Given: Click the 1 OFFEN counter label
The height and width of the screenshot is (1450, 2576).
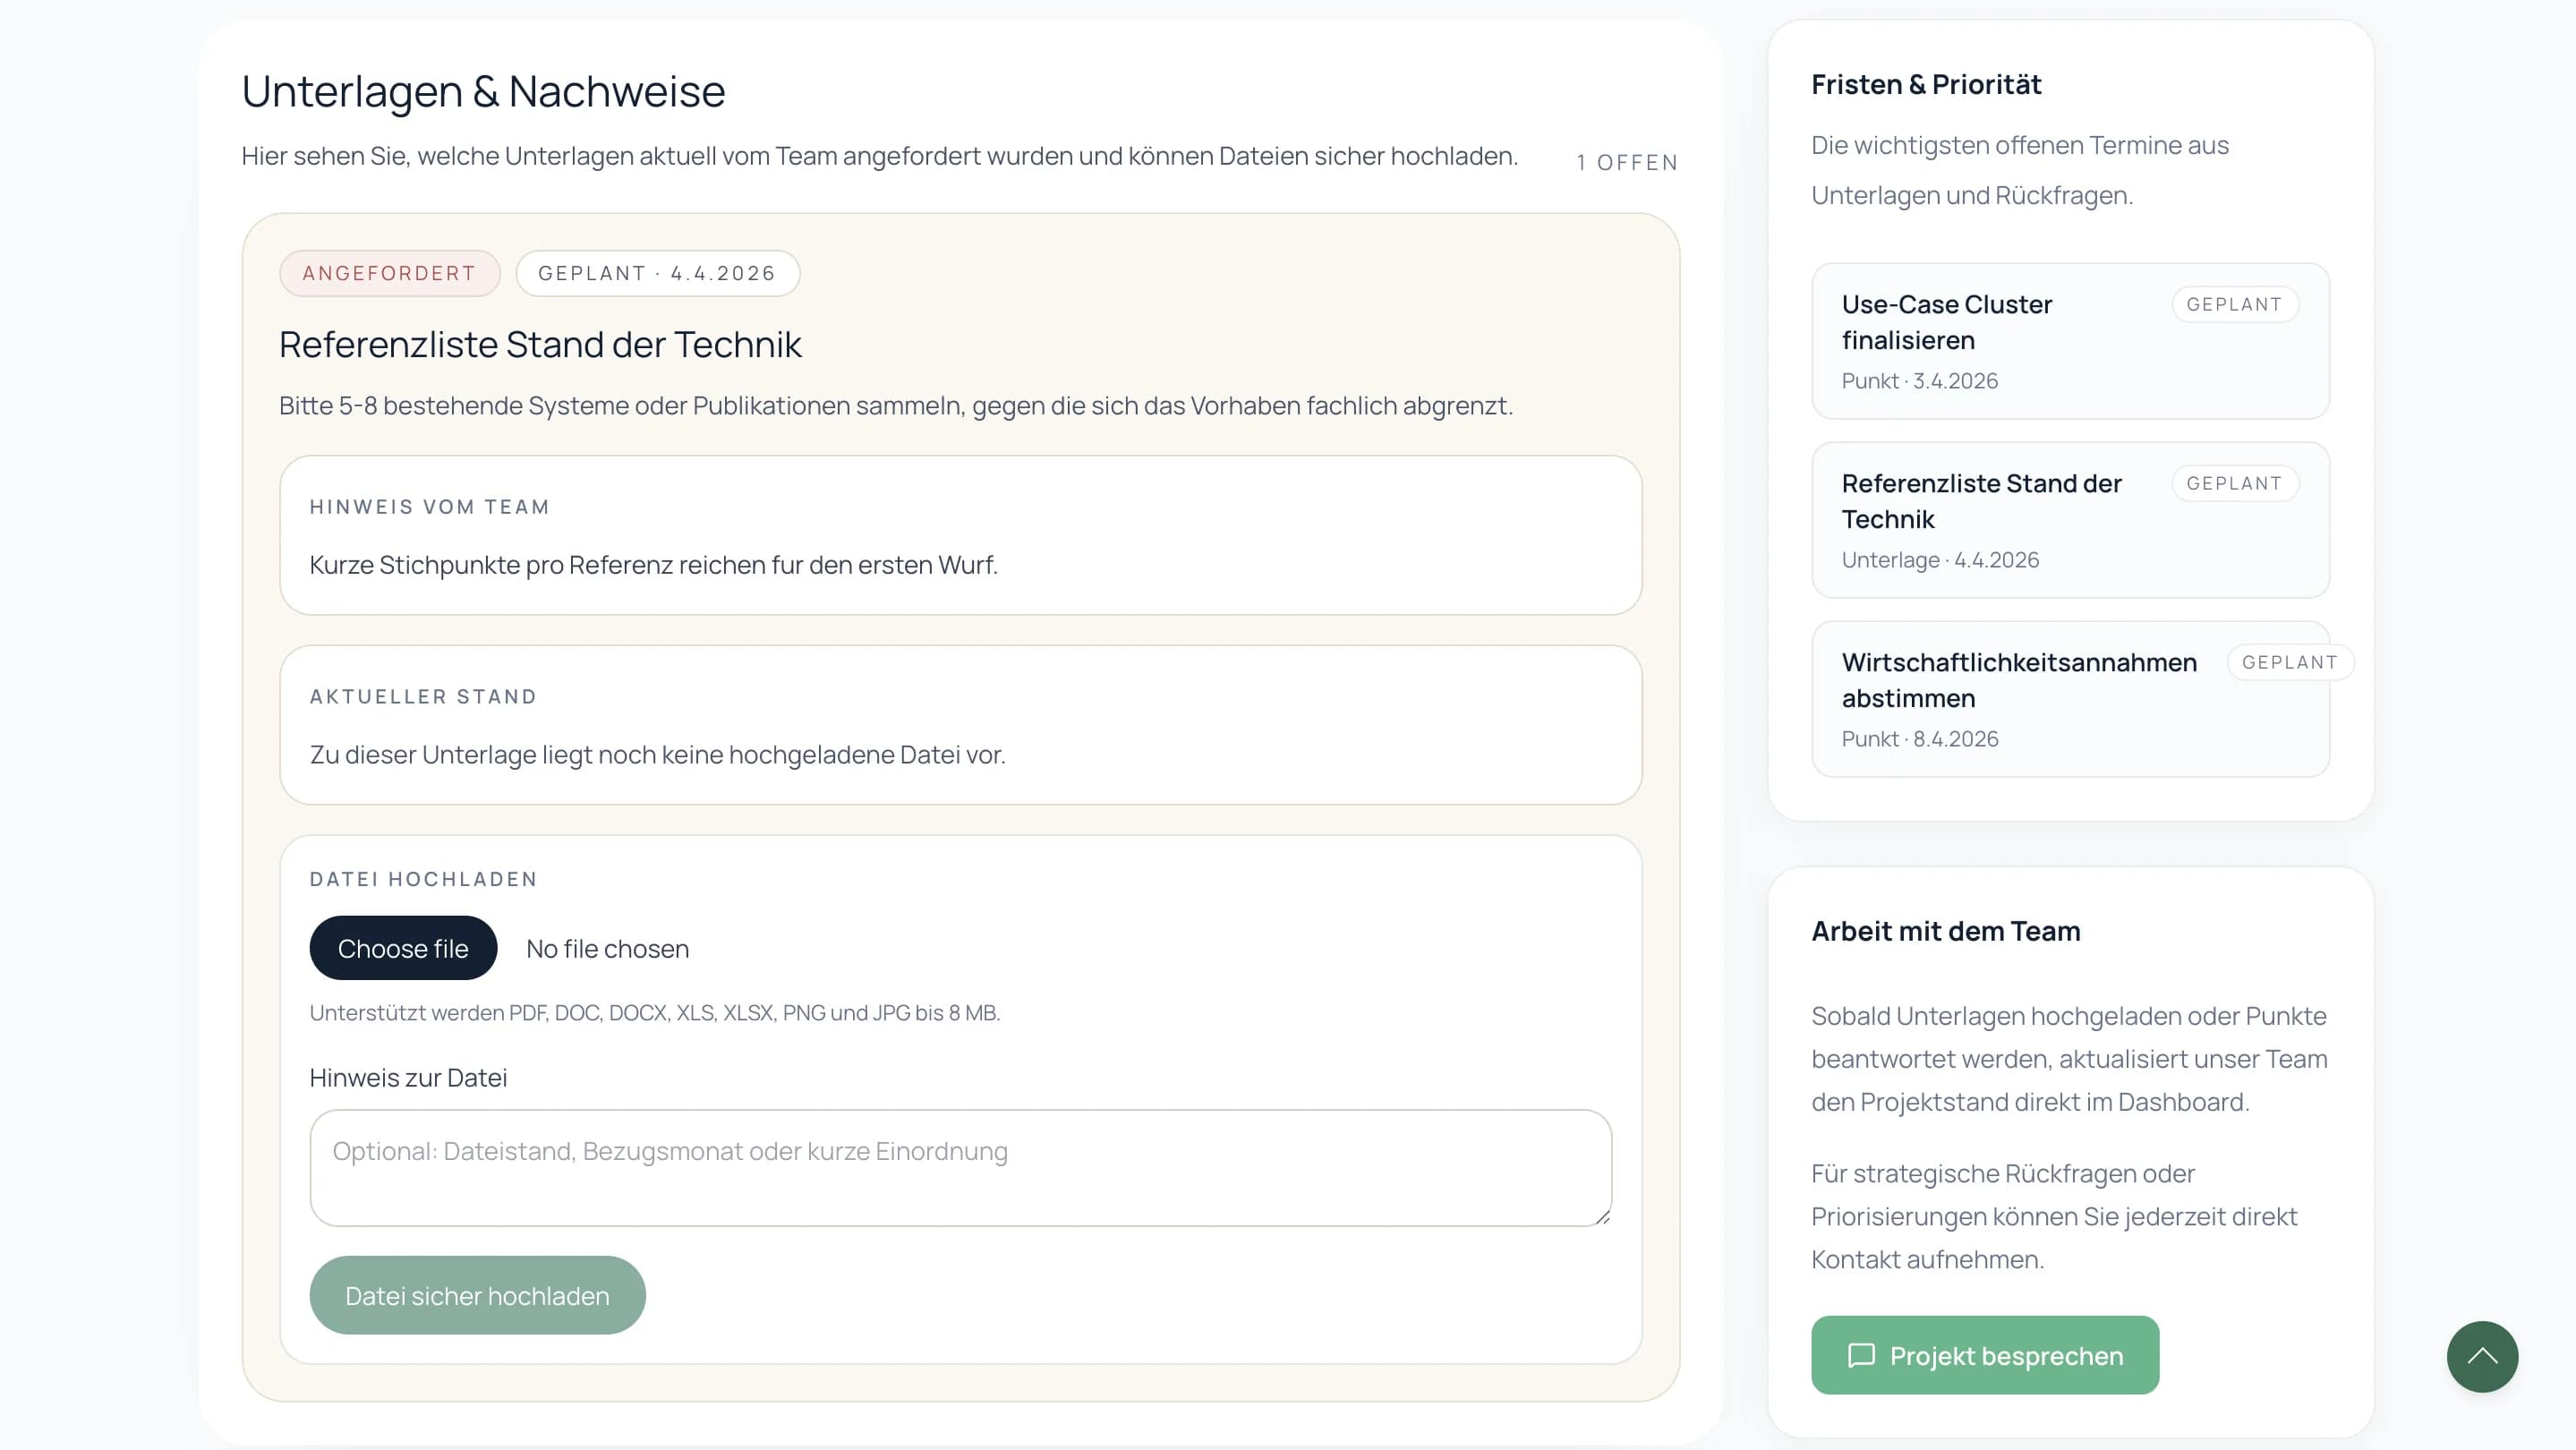Looking at the screenshot, I should point(1627,162).
